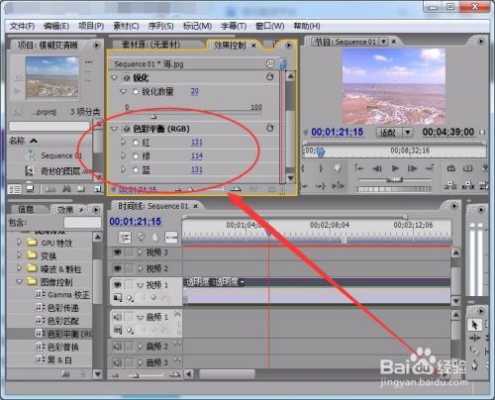Toggle visibility eye for 视频 2 track
Viewport: 495px width, 400px height.
click(x=117, y=268)
